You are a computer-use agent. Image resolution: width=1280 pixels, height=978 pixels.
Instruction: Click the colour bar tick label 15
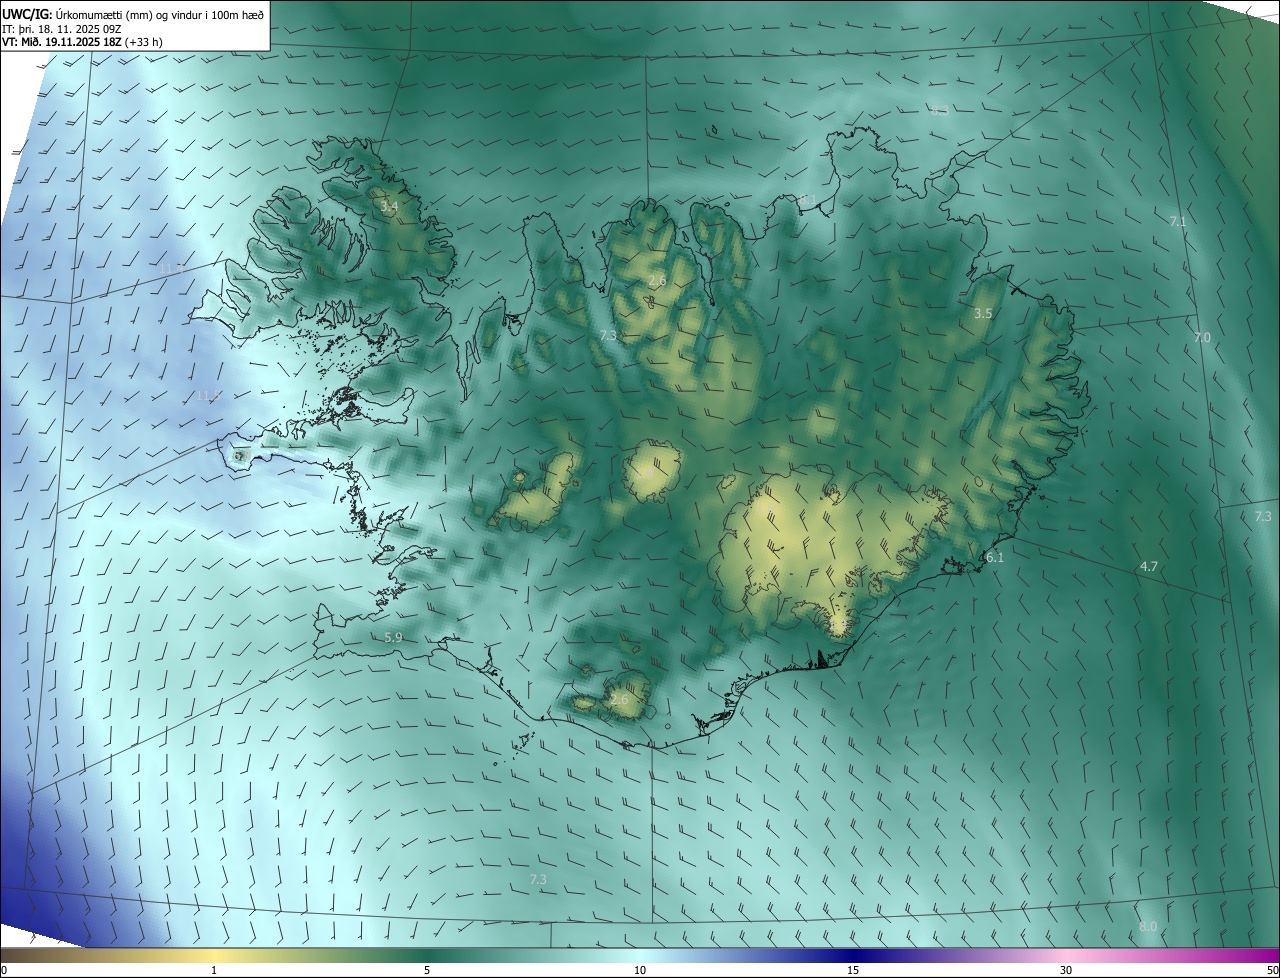tap(853, 970)
